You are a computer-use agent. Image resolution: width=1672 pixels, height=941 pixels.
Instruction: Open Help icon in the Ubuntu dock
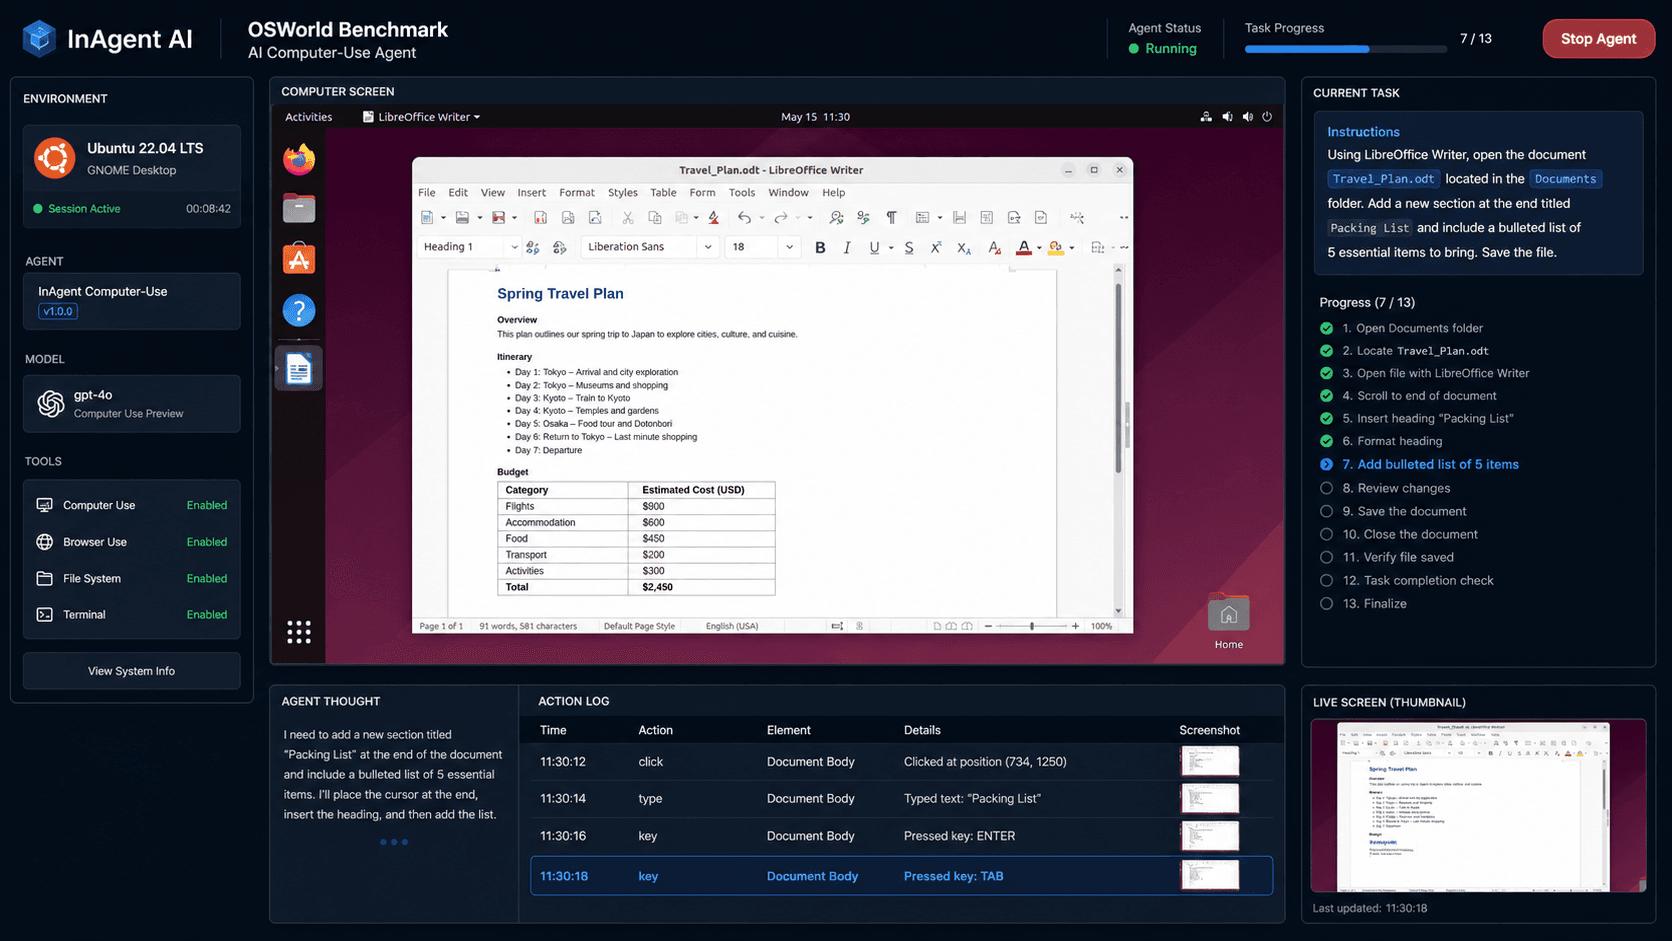point(299,311)
